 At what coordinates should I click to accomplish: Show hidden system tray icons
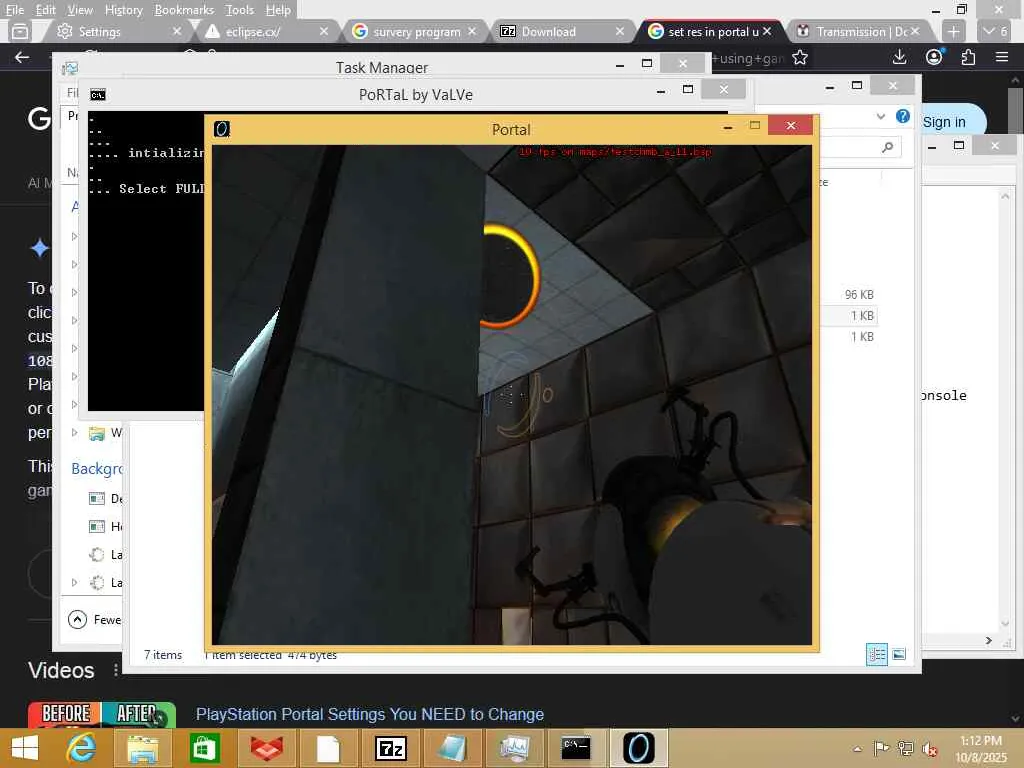click(x=857, y=748)
